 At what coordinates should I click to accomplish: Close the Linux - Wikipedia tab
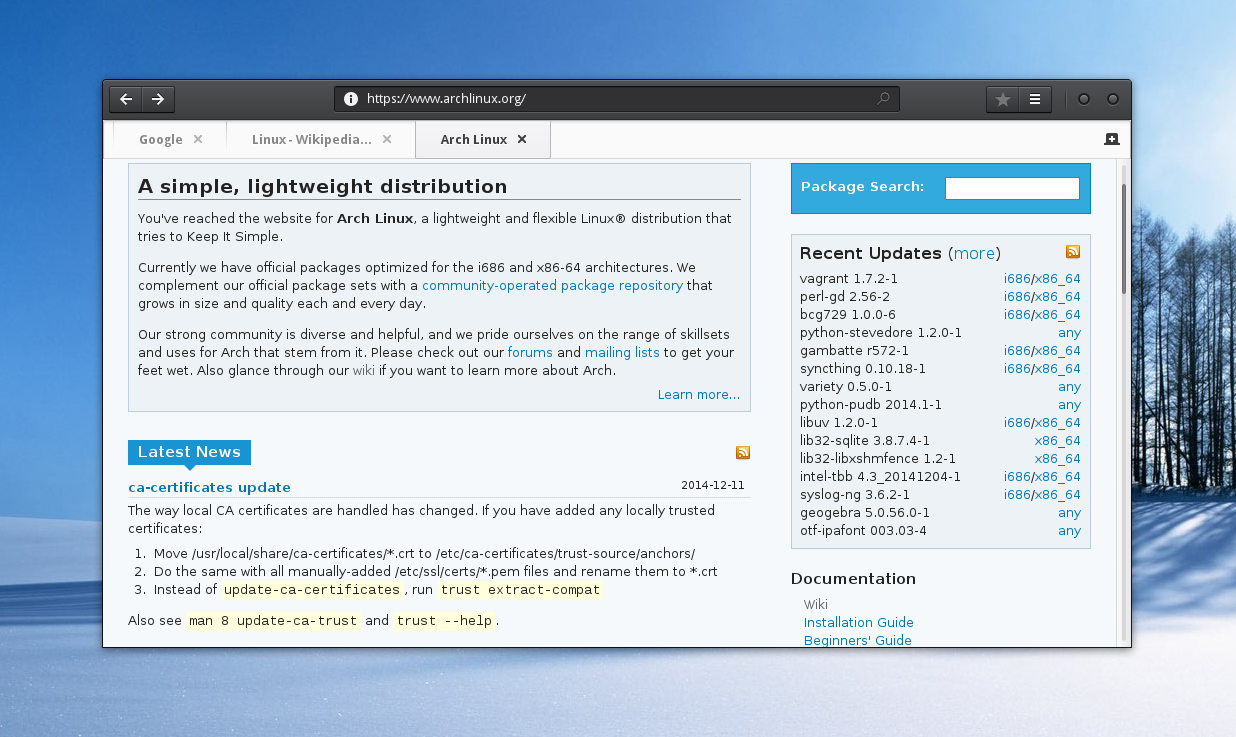(387, 139)
